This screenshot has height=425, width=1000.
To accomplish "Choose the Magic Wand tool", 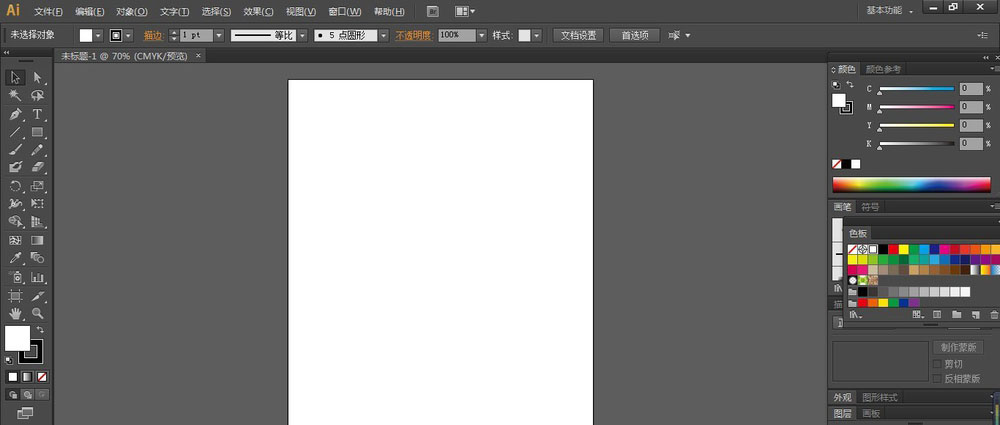I will (x=16, y=96).
